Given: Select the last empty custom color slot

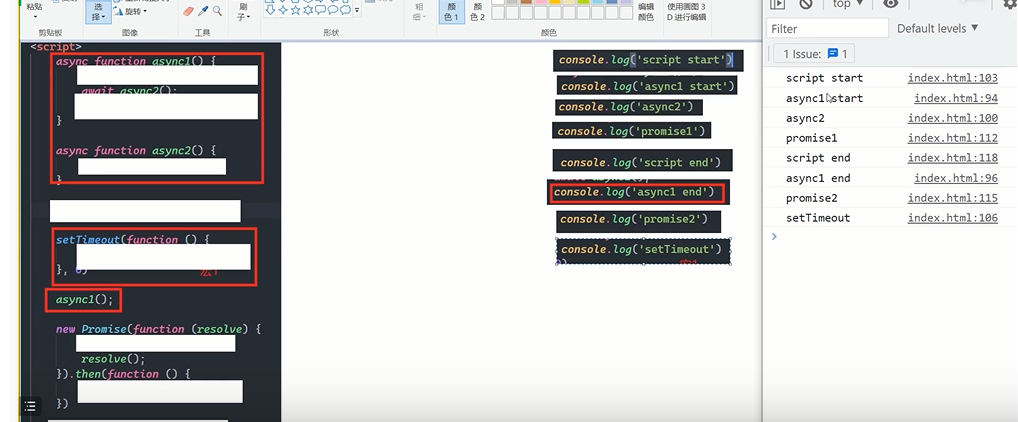Looking at the screenshot, I should 626,12.
